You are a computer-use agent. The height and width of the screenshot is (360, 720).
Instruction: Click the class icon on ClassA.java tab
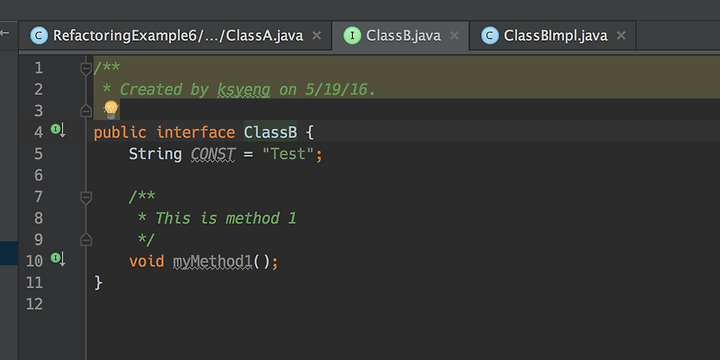click(39, 35)
